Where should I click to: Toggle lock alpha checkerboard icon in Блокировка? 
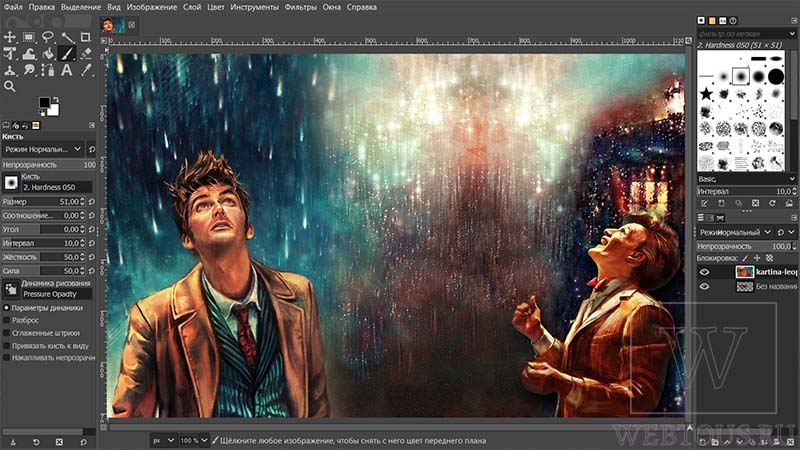(x=769, y=258)
